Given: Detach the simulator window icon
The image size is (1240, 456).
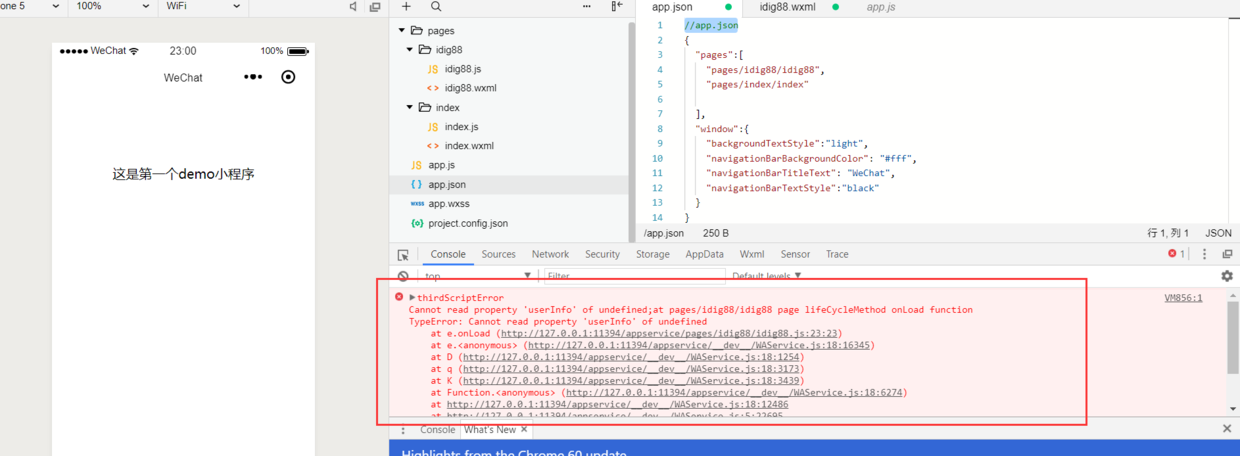Looking at the screenshot, I should [375, 7].
